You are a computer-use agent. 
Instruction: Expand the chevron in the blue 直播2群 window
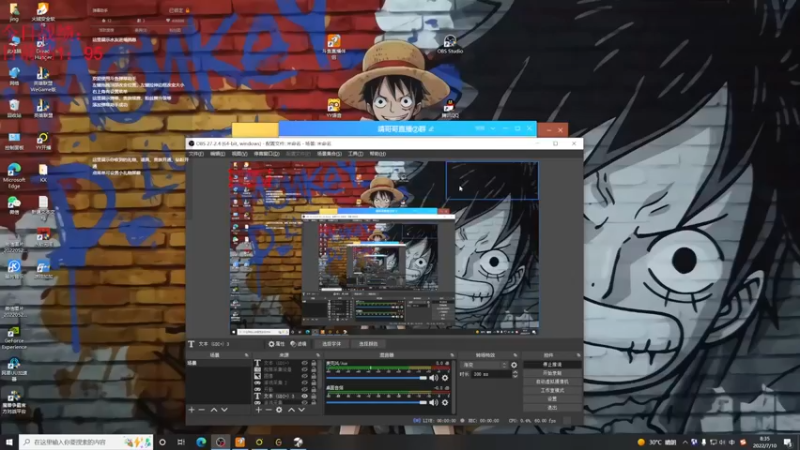tap(493, 129)
